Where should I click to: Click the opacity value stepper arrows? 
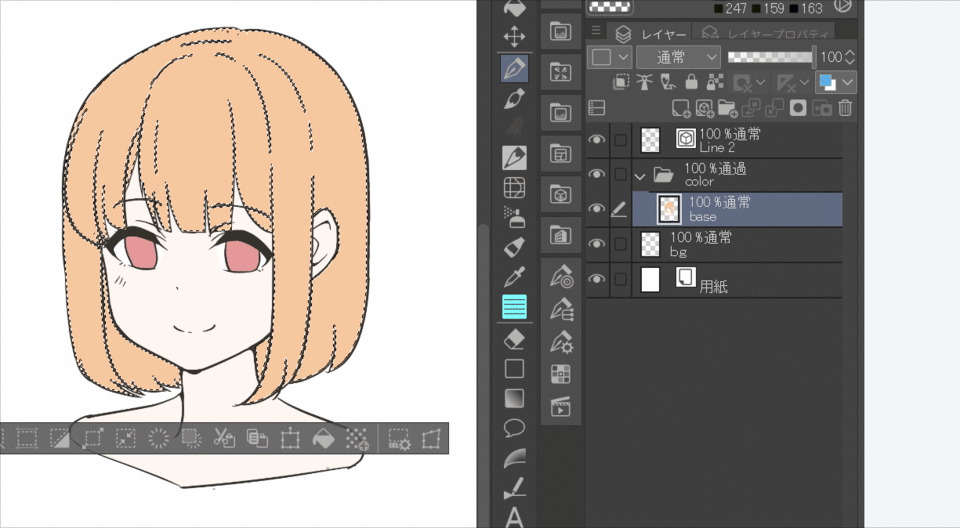(849, 57)
